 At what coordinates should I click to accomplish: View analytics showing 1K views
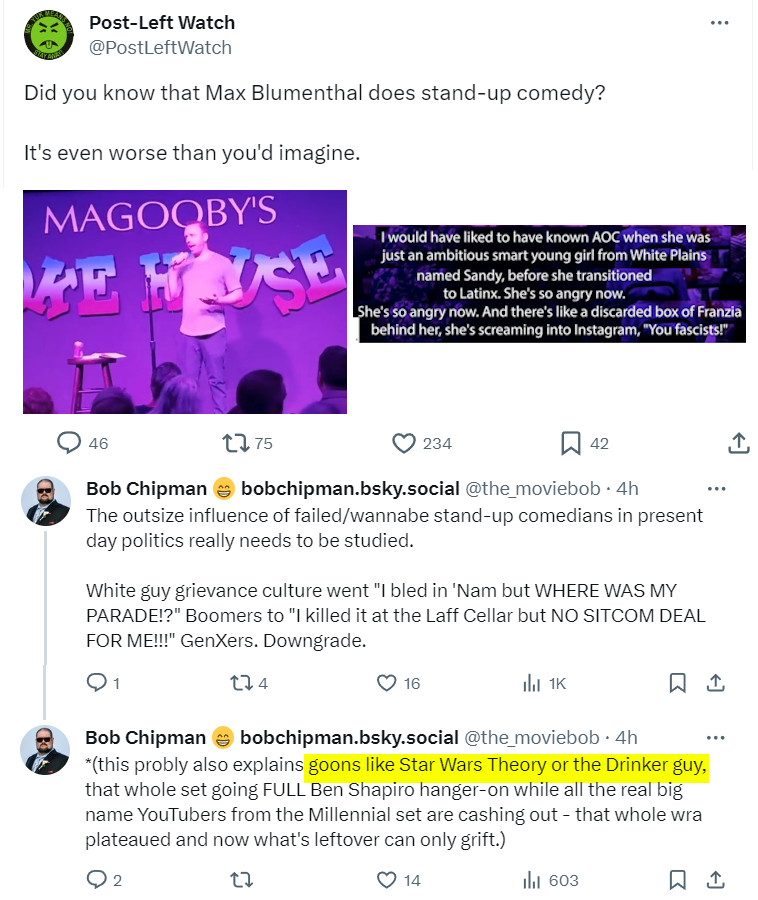(544, 683)
